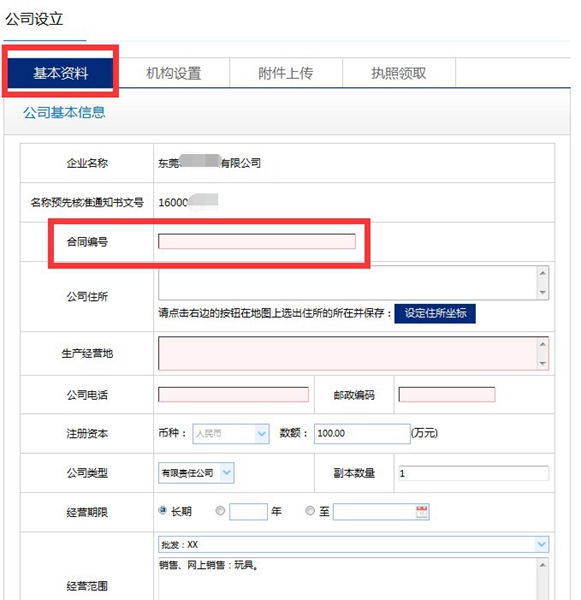Click the 公司住所 scroll up arrow
This screenshot has width=581, height=600.
(x=543, y=273)
